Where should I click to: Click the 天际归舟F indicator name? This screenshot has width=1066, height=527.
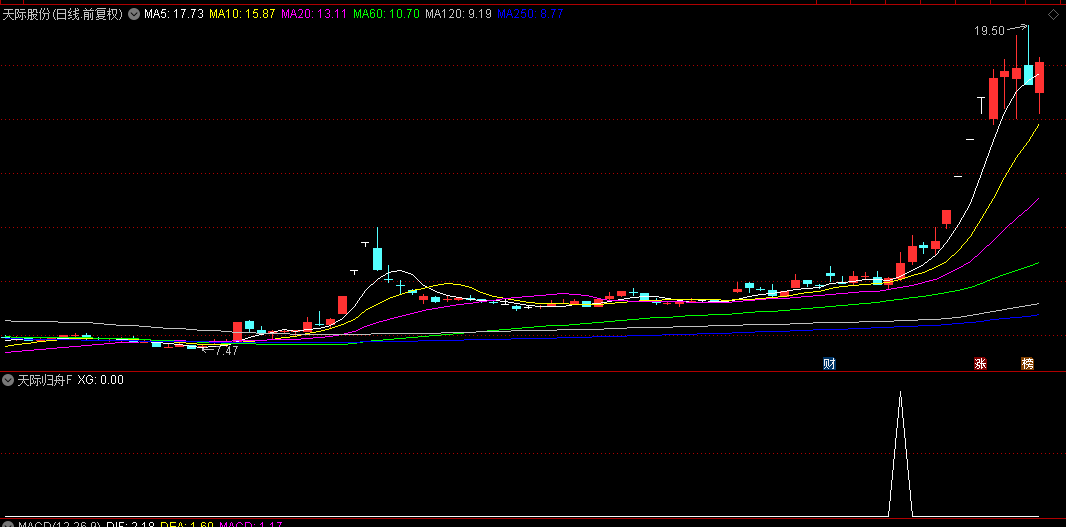tap(45, 380)
